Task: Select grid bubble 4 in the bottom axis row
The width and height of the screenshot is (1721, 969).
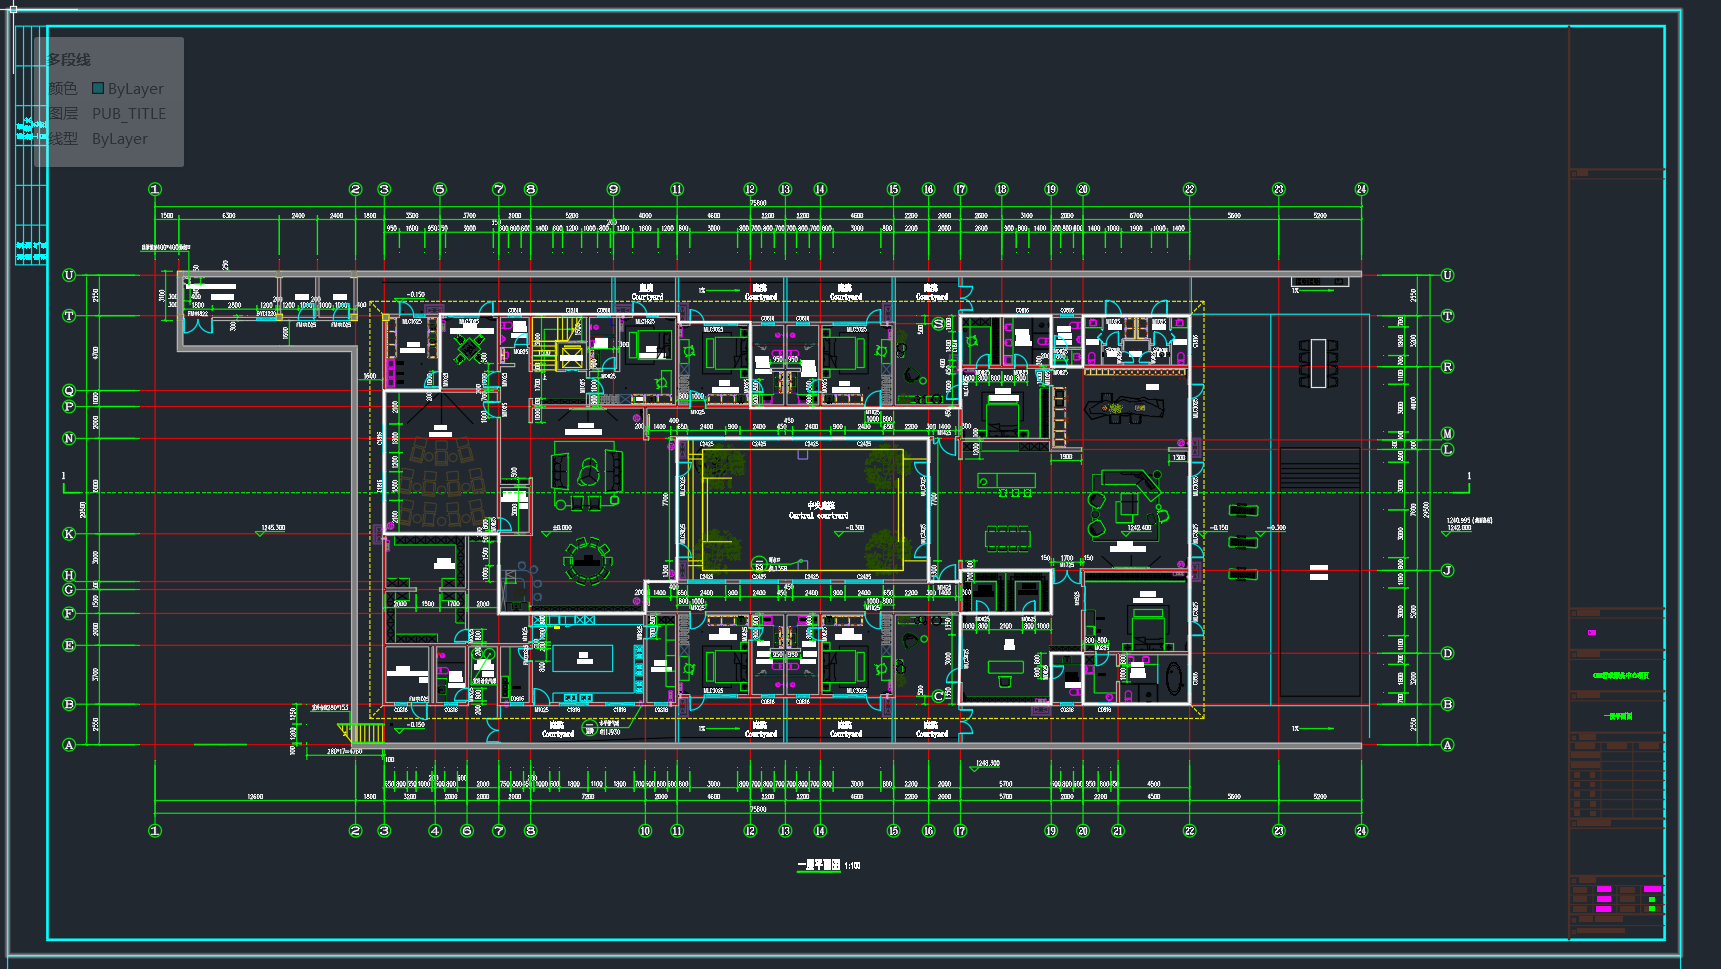Action: (435, 831)
